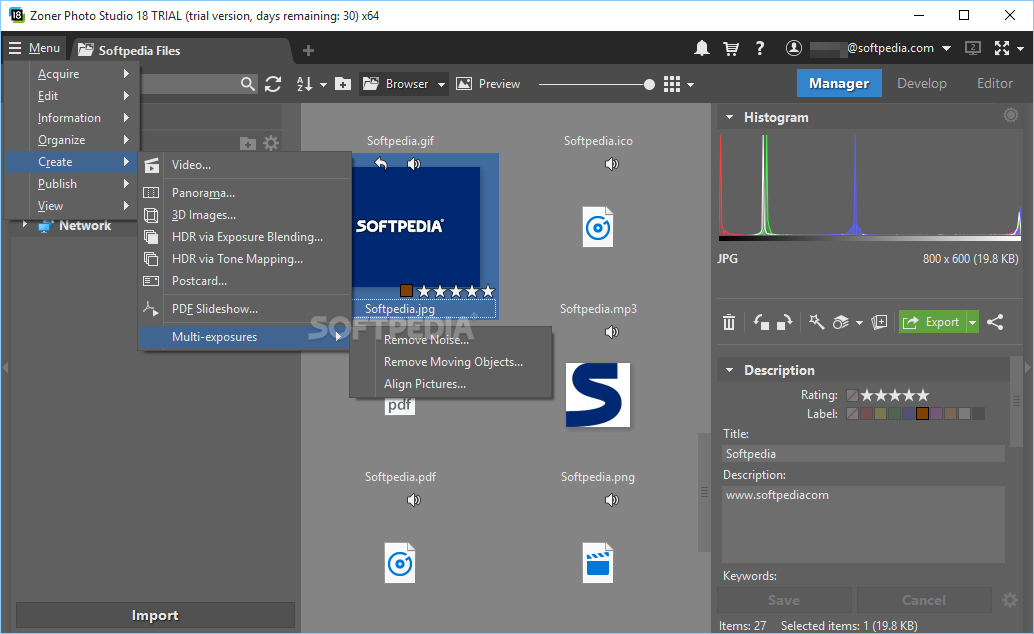Click the new folder icon in toolbar
Viewport: 1034px width, 634px height.
[343, 84]
